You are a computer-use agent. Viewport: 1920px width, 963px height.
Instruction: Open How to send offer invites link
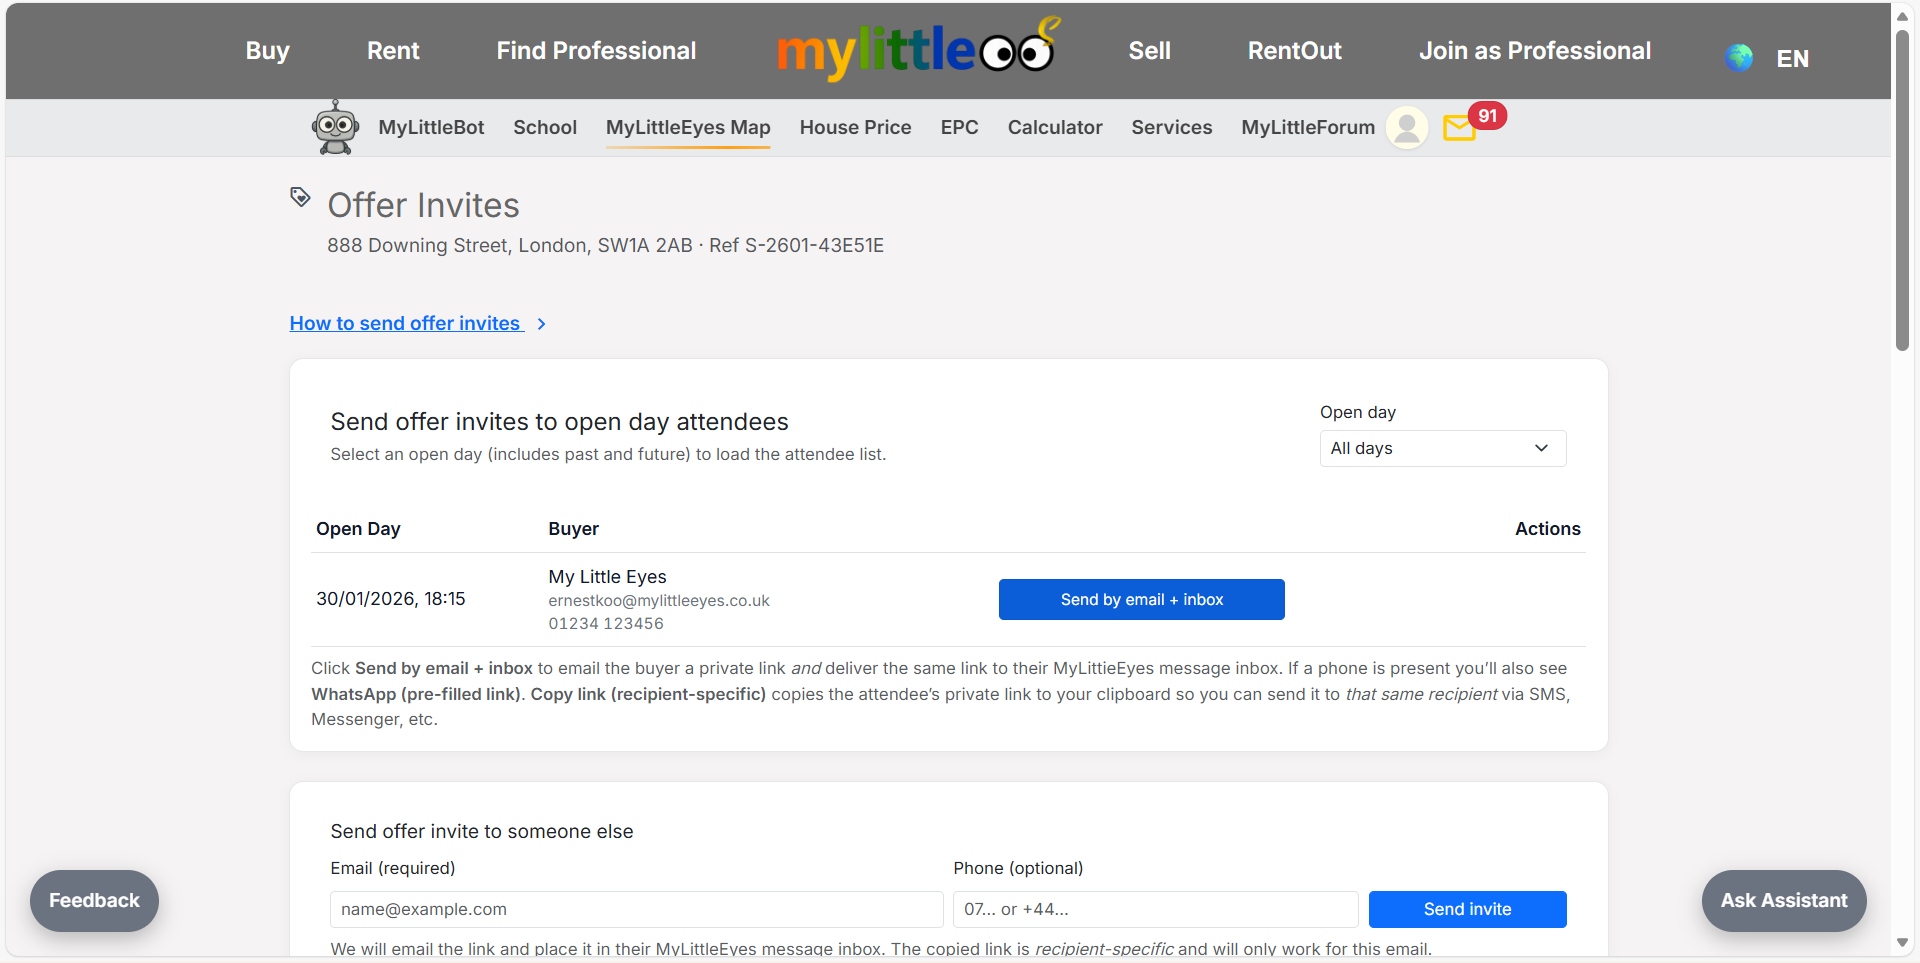click(x=405, y=324)
